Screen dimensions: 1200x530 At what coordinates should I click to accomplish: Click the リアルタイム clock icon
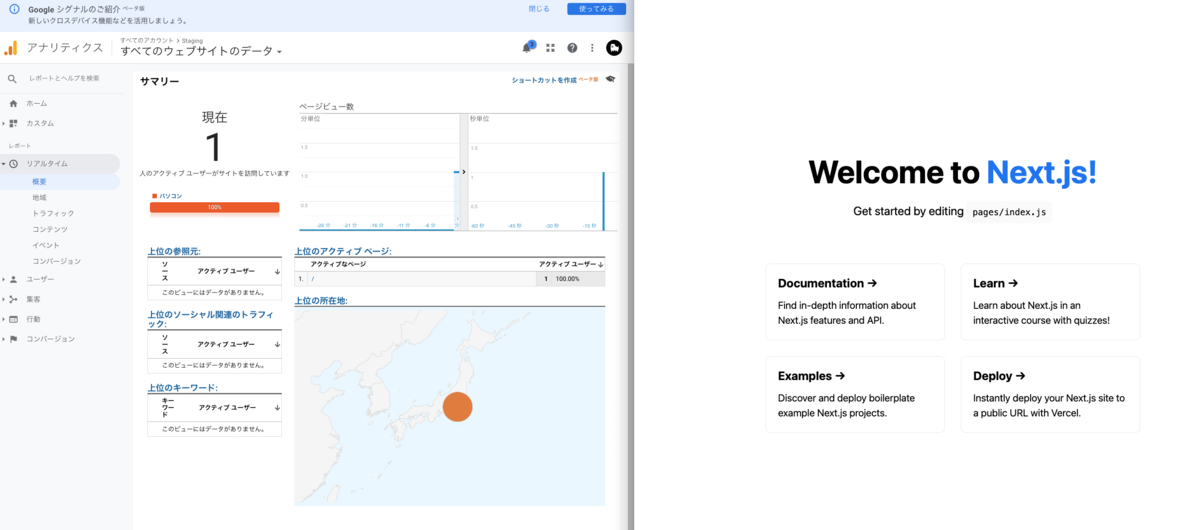coord(13,163)
